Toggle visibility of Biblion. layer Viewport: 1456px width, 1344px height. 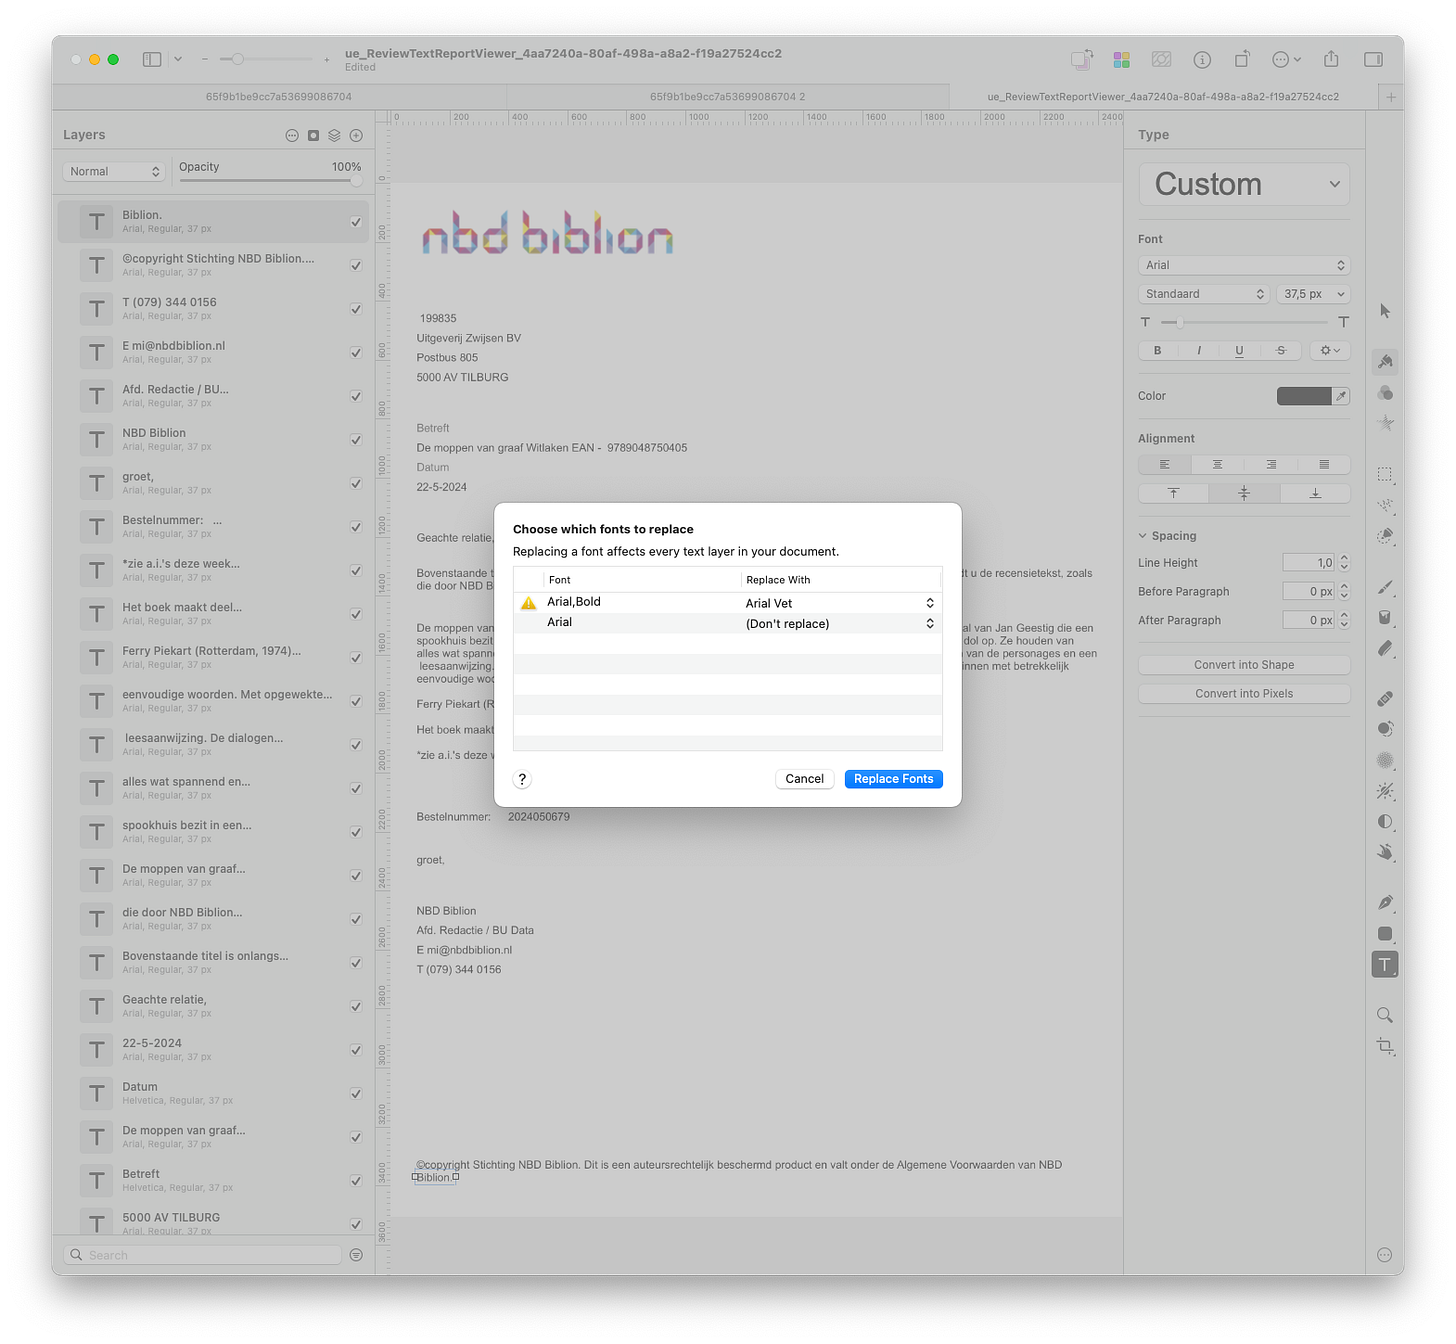356,222
